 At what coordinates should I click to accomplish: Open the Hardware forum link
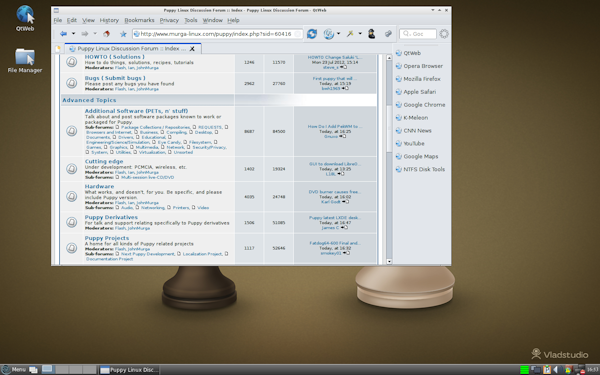99,186
